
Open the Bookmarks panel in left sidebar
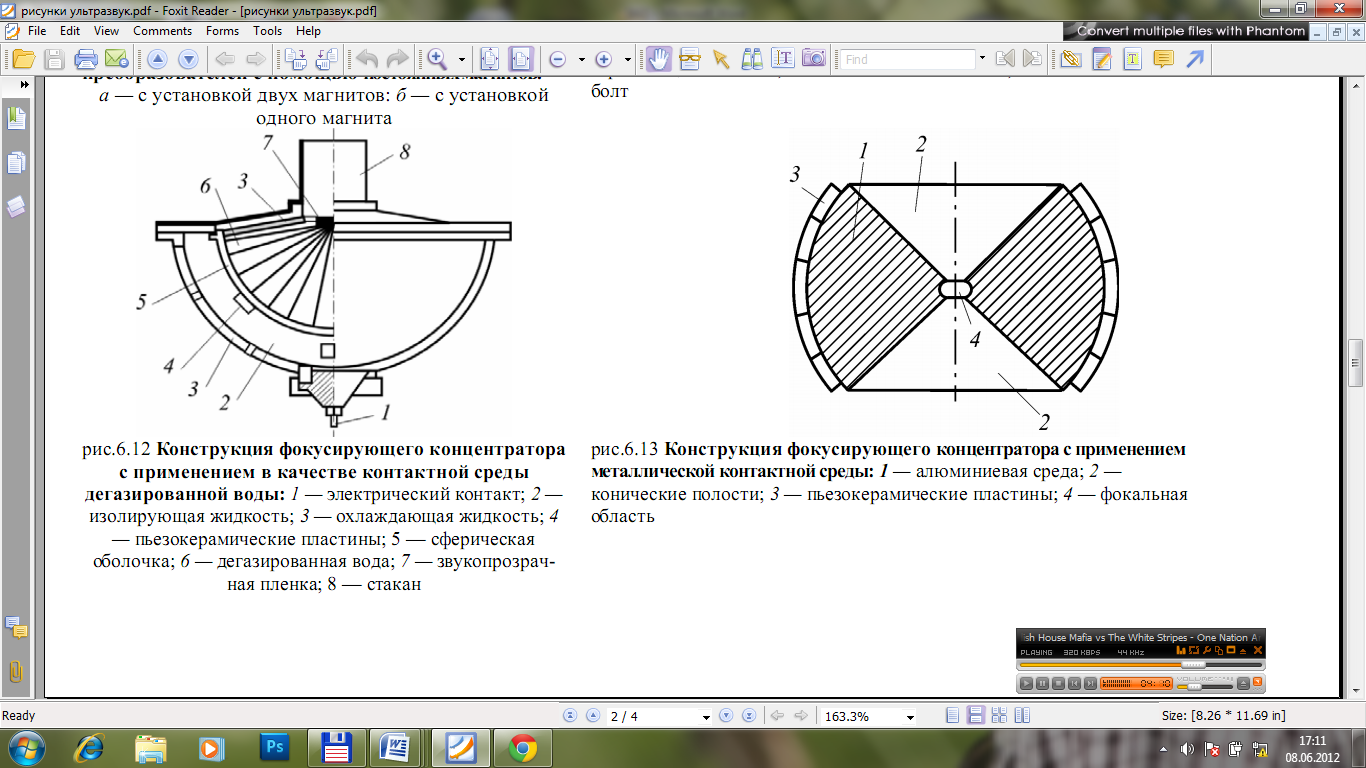tap(16, 119)
